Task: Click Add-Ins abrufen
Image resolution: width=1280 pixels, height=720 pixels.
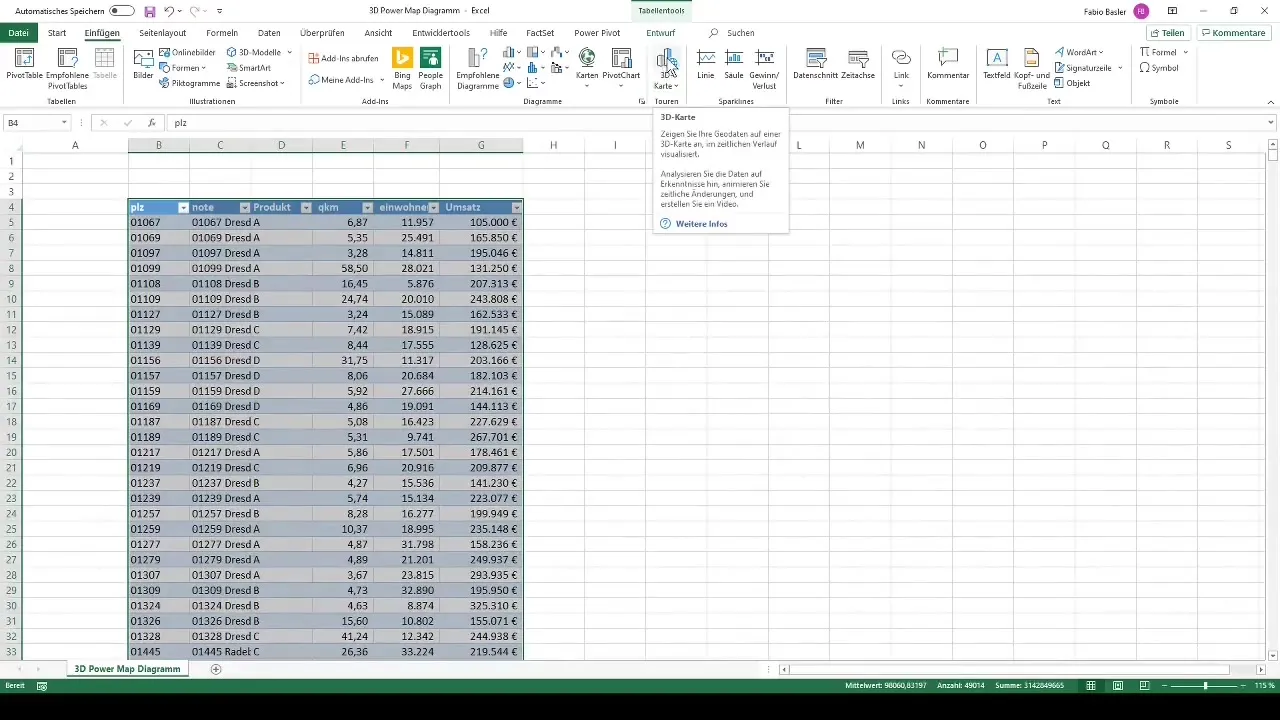Action: pos(343,58)
